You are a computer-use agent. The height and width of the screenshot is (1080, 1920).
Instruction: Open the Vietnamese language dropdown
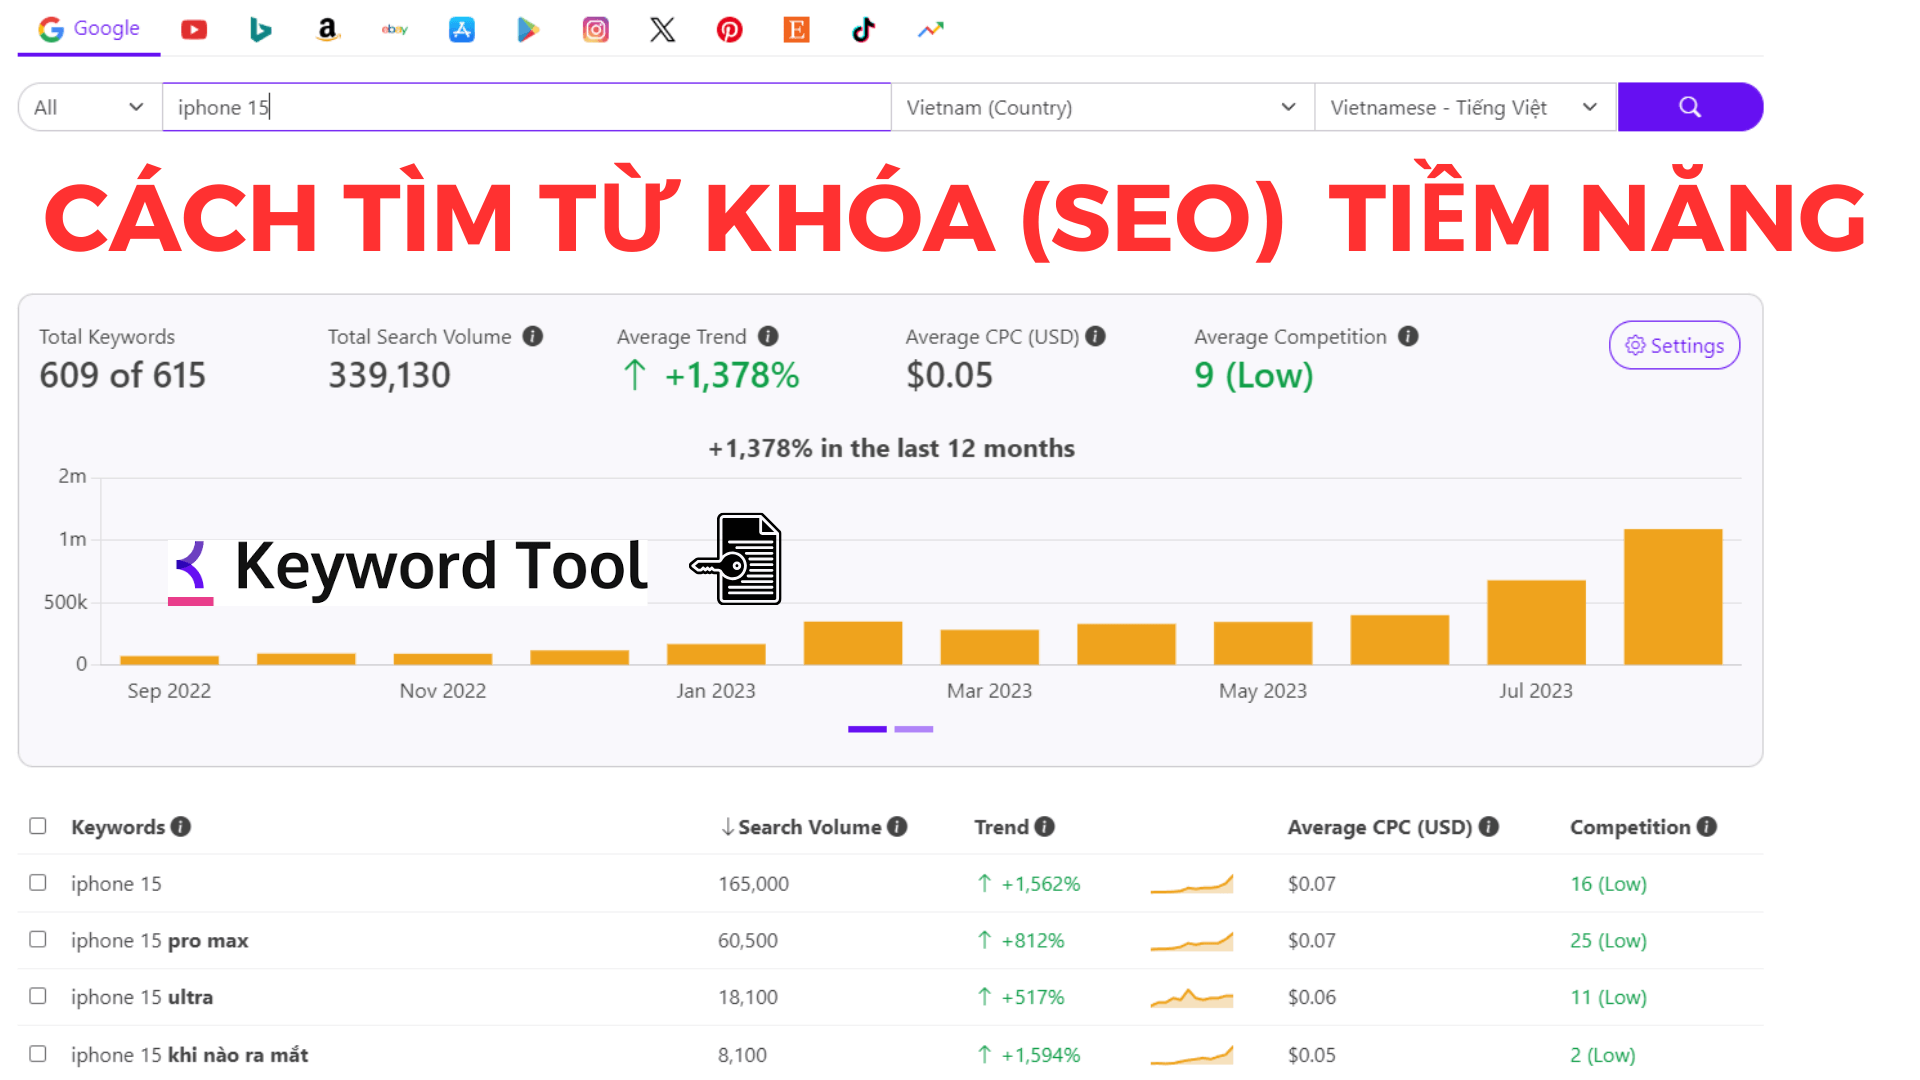(1465, 107)
